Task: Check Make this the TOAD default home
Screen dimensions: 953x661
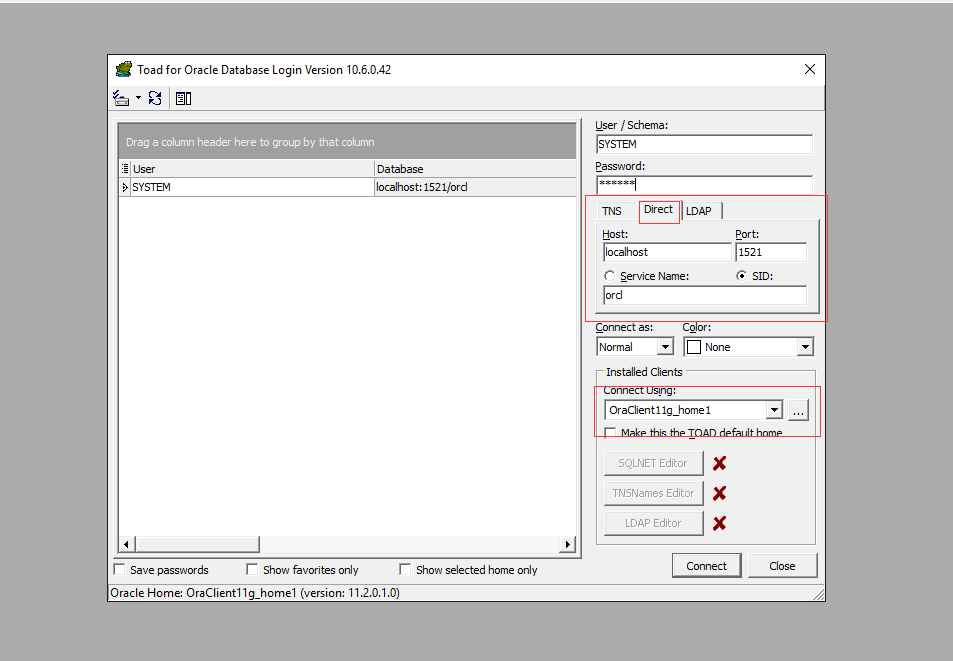Action: tap(611, 433)
